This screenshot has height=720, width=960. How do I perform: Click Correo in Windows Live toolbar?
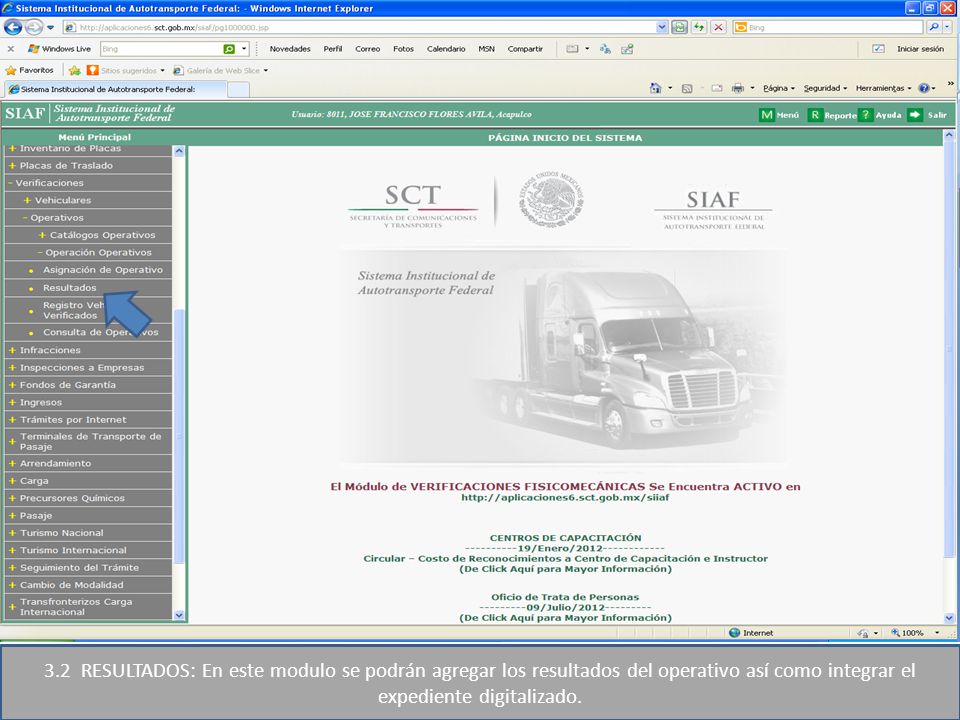click(x=367, y=49)
